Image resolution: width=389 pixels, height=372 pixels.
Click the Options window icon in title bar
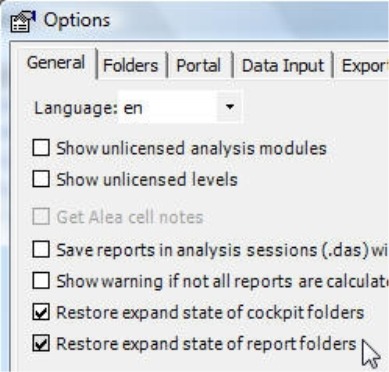tap(23, 21)
